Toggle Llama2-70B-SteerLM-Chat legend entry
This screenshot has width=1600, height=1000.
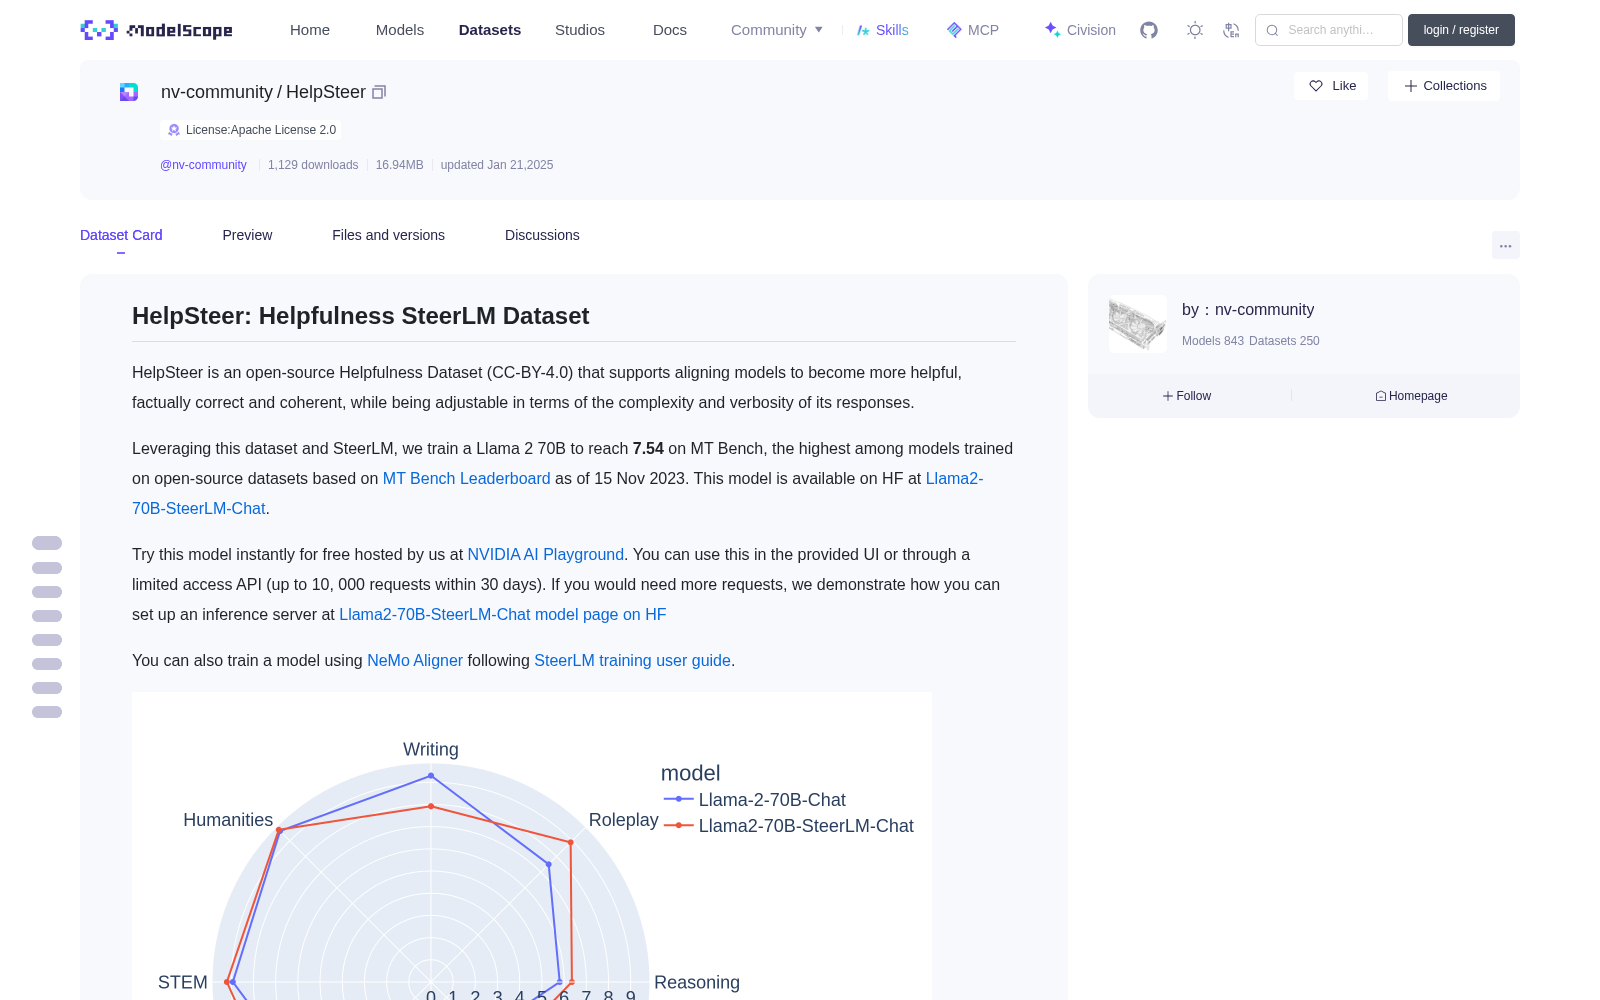tap(789, 826)
